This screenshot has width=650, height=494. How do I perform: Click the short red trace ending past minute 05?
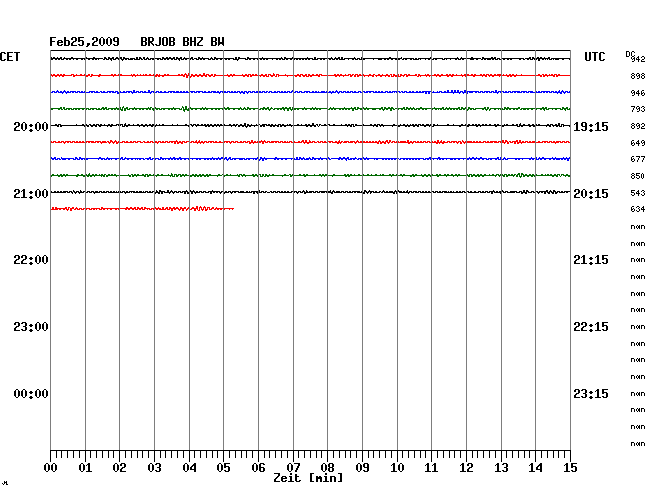(142, 208)
